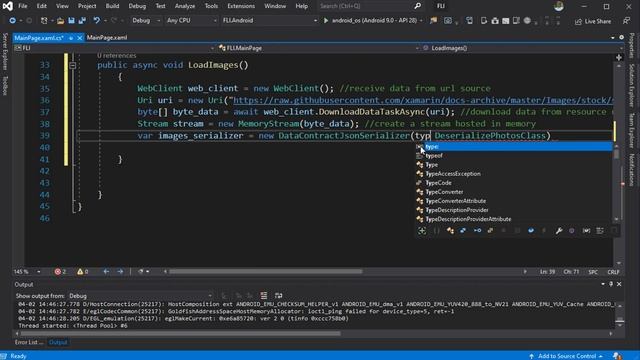Open the FLI.Android startup project dropdown
The height and width of the screenshot is (360, 640).
coord(269,20)
